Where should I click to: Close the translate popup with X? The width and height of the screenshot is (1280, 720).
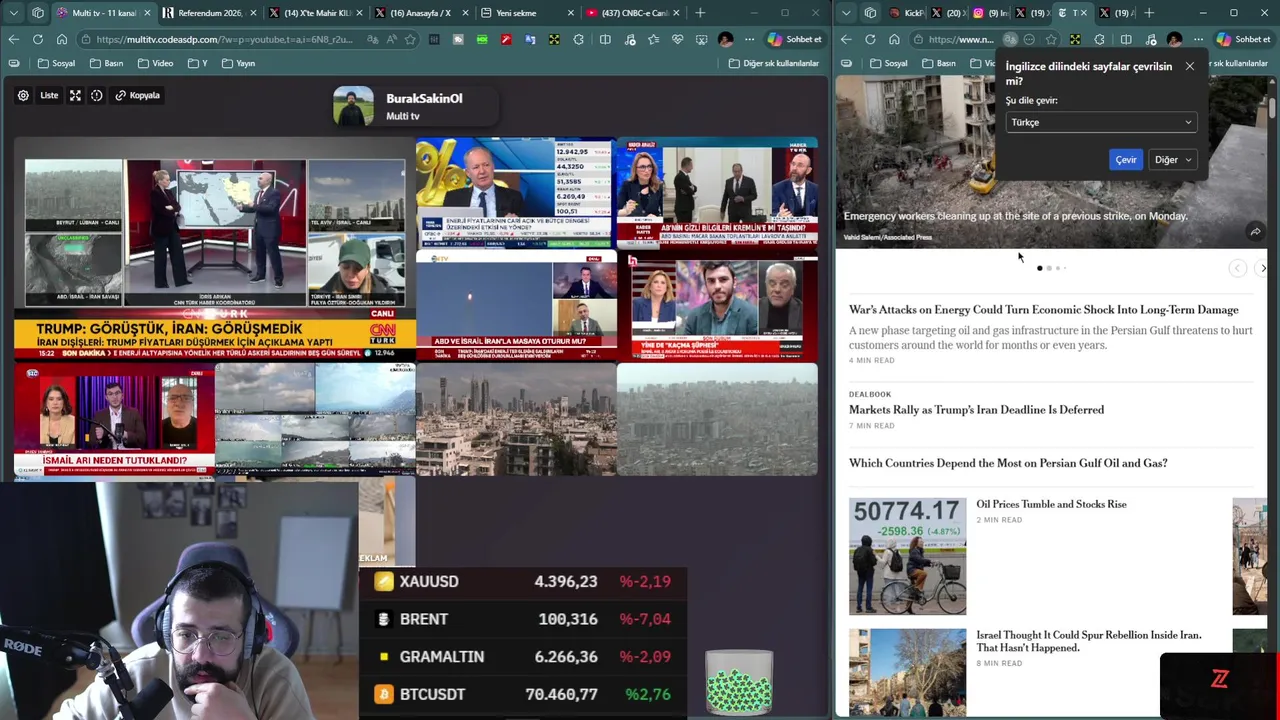click(x=1189, y=66)
